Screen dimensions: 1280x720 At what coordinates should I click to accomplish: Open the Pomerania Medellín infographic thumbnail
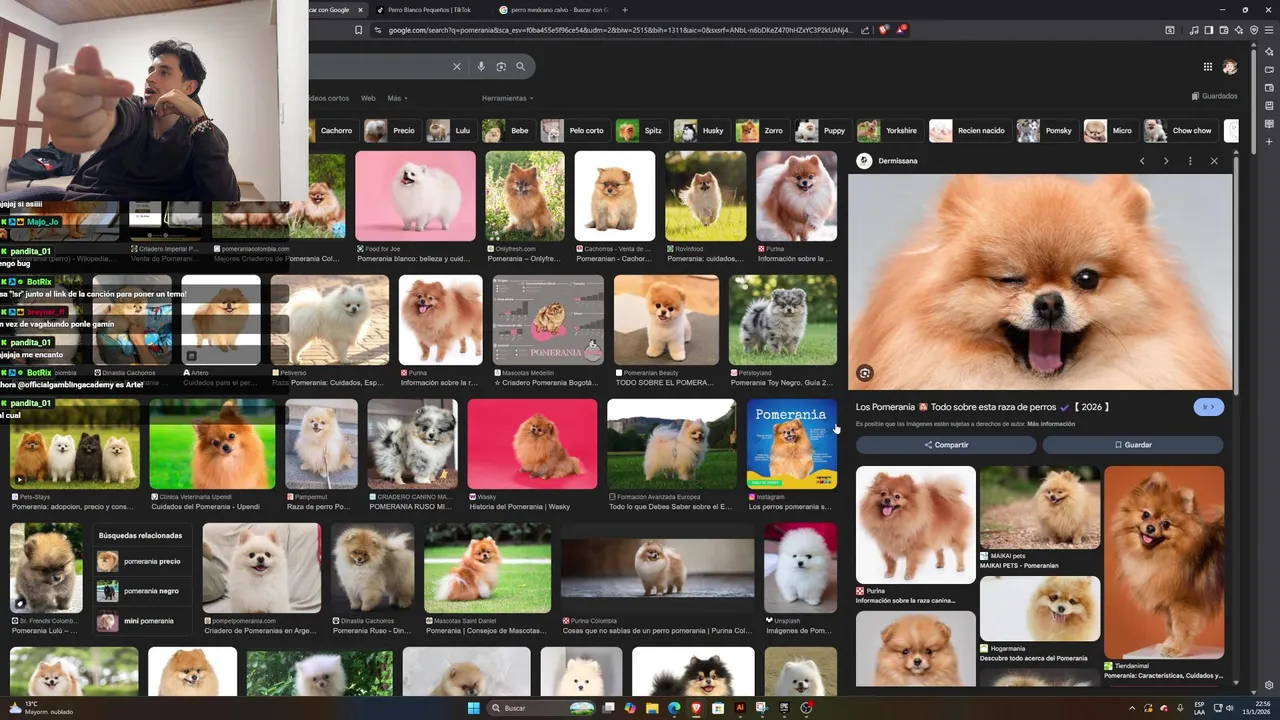coord(549,320)
